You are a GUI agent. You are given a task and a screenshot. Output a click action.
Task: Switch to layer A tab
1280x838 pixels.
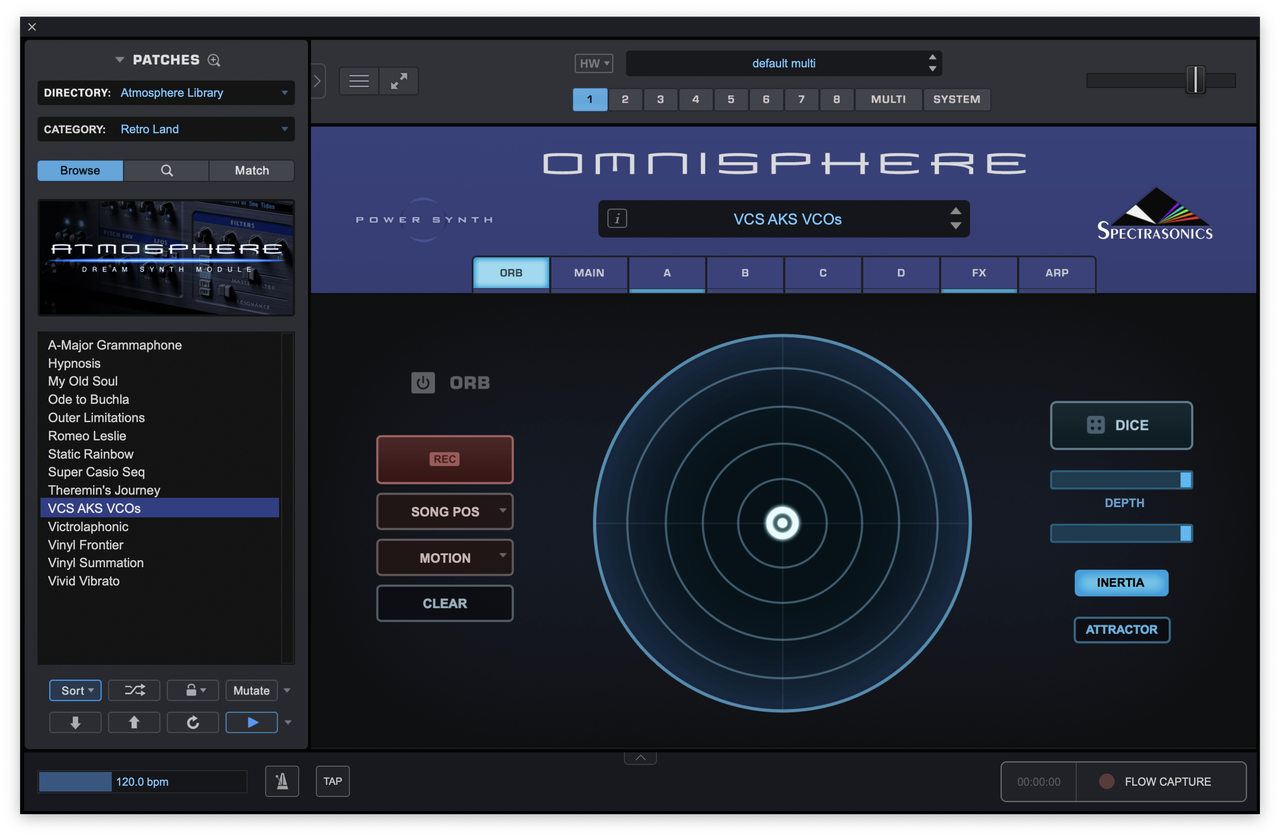[x=667, y=273]
